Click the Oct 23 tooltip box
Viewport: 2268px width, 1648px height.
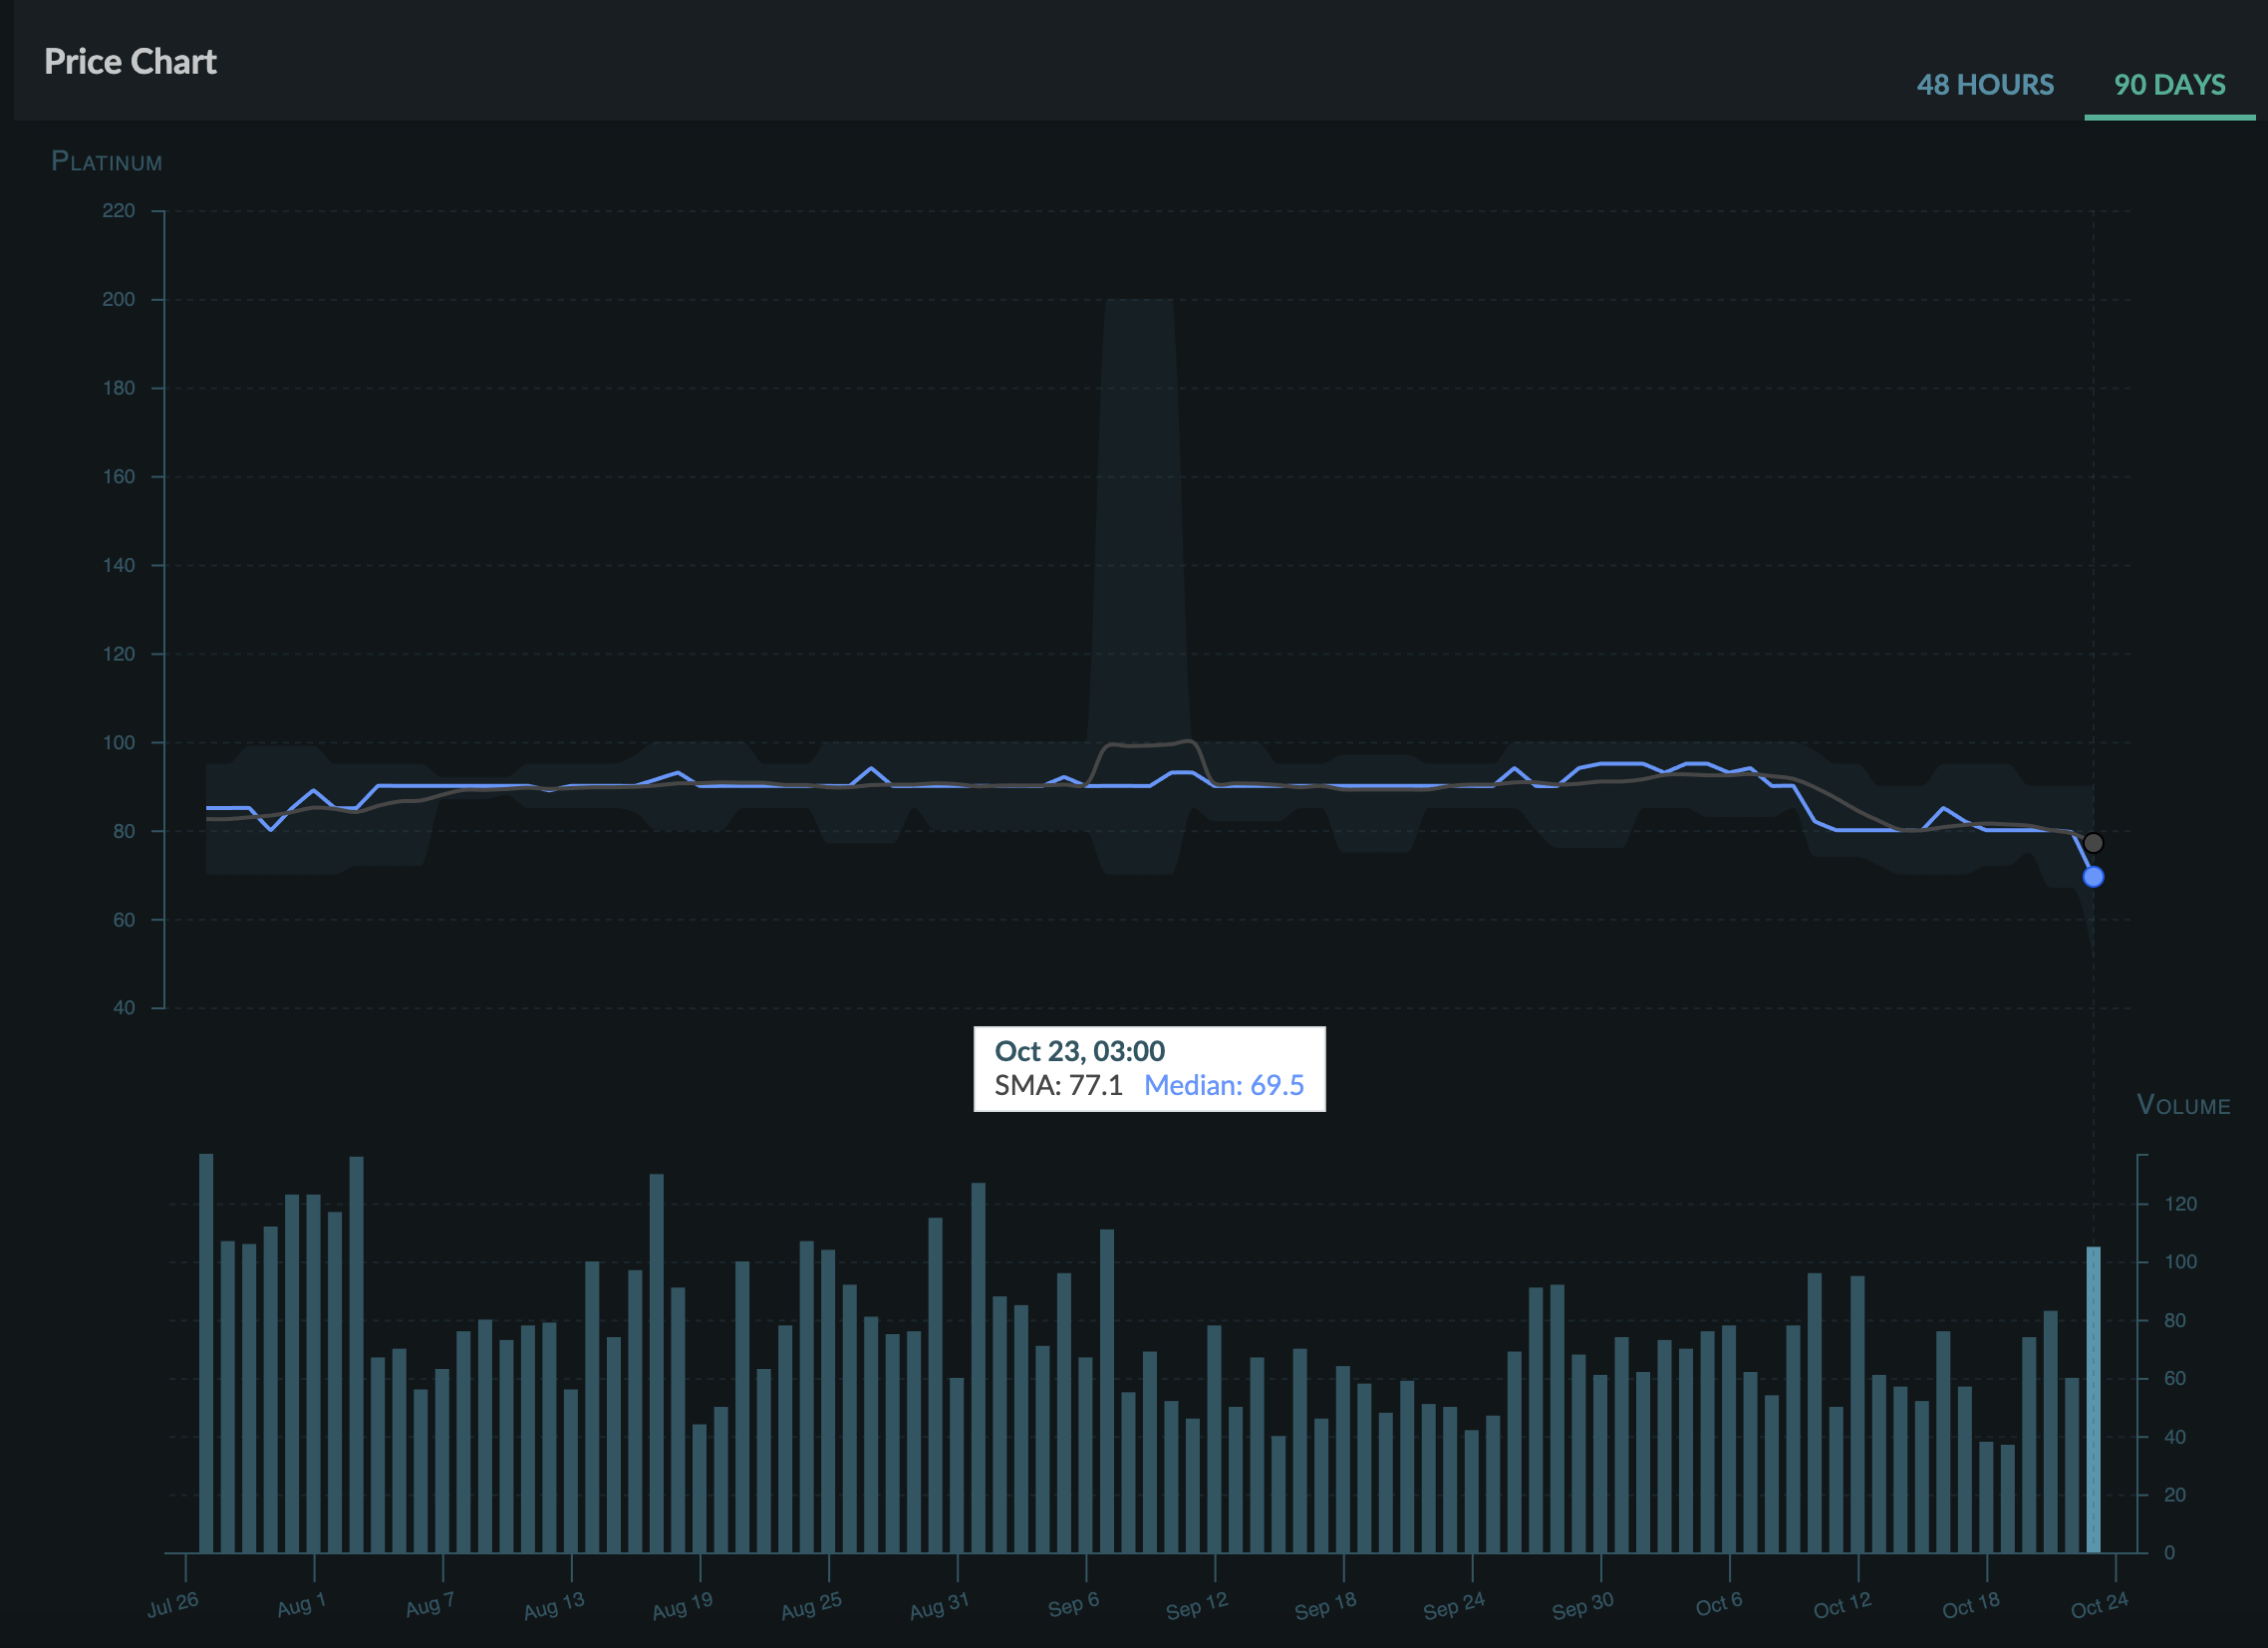[x=1148, y=1068]
